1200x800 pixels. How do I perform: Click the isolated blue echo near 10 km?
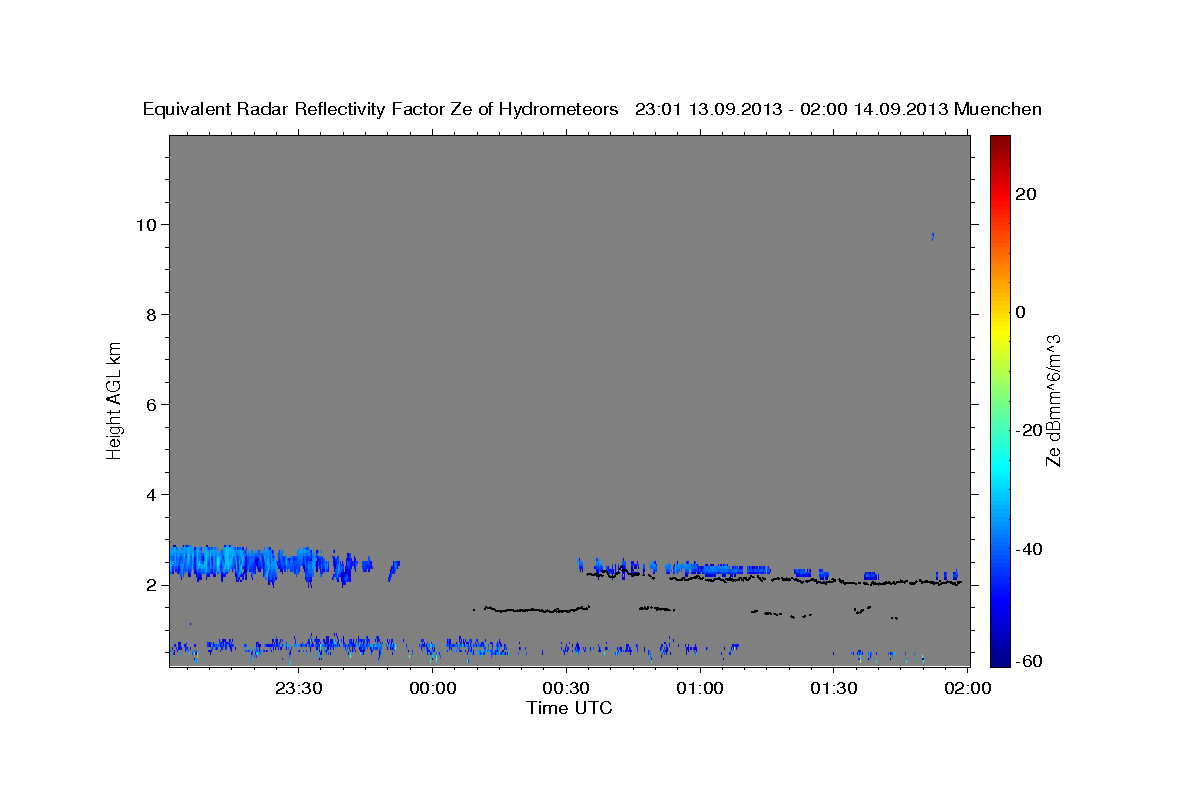click(x=933, y=237)
